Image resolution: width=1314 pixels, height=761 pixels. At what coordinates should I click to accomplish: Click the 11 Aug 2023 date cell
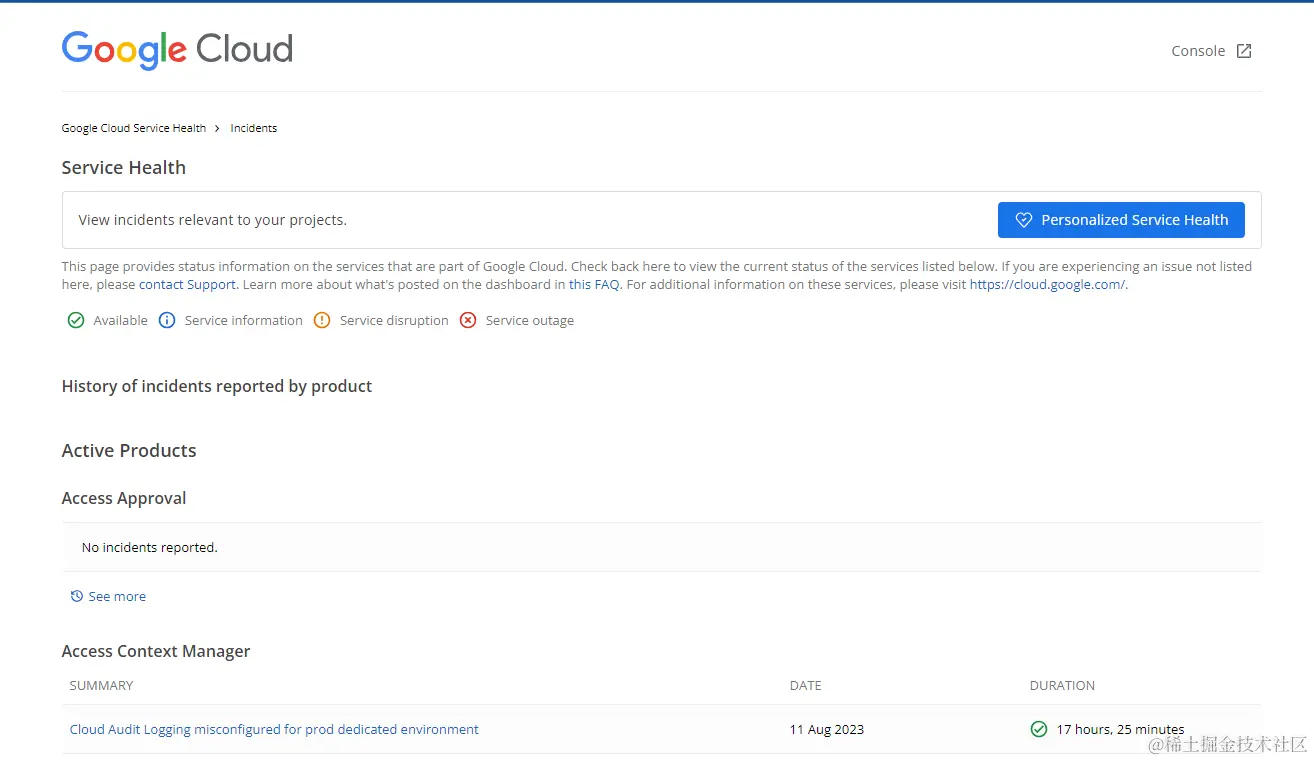tap(827, 729)
